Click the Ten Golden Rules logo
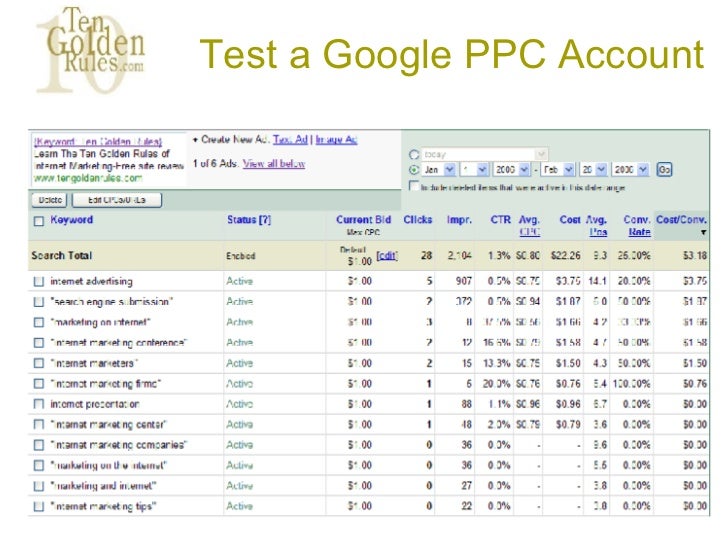Viewport: 728px width, 546px height. 91,50
